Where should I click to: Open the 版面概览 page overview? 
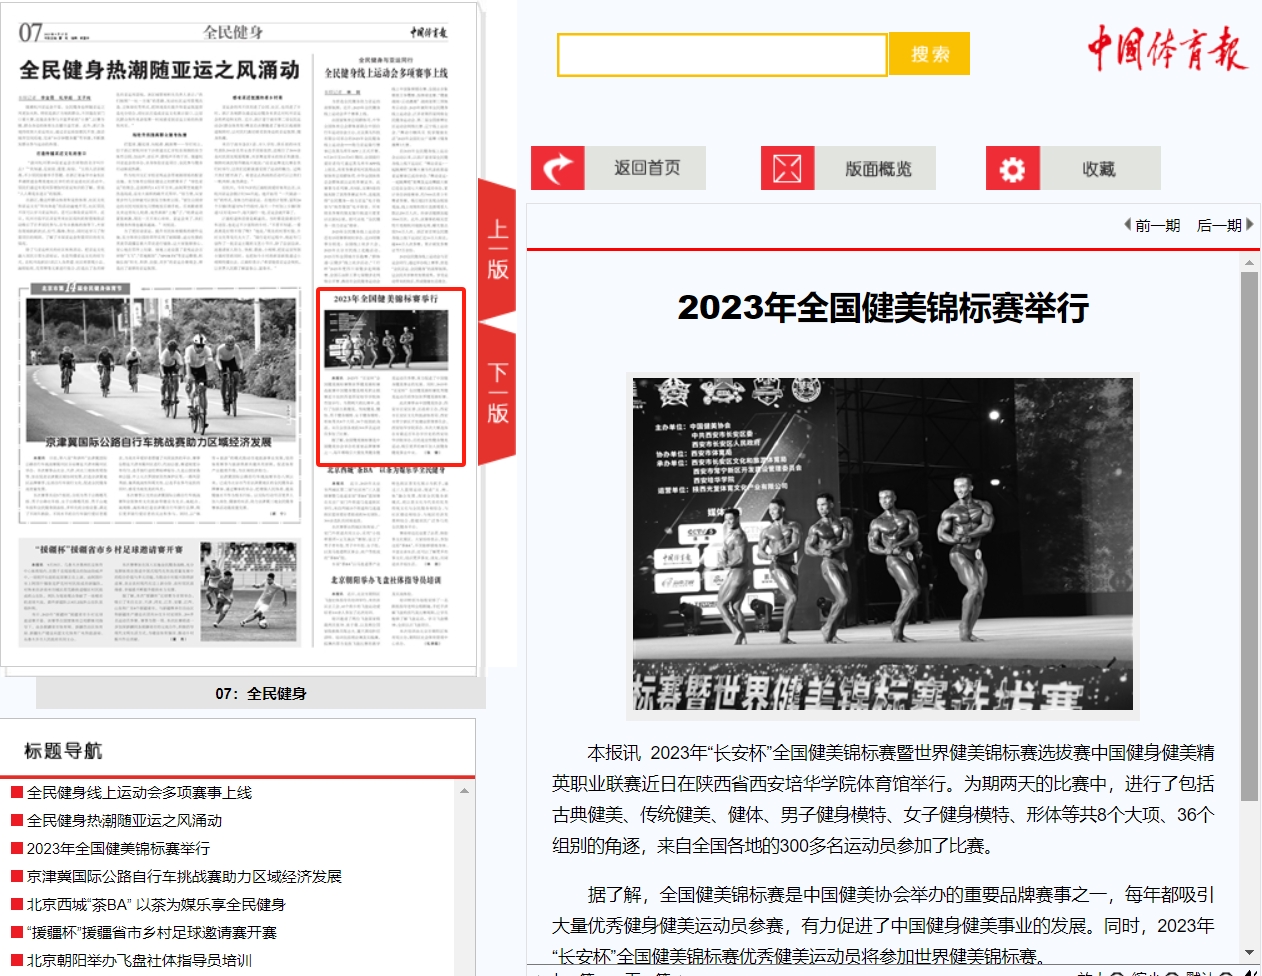(877, 169)
